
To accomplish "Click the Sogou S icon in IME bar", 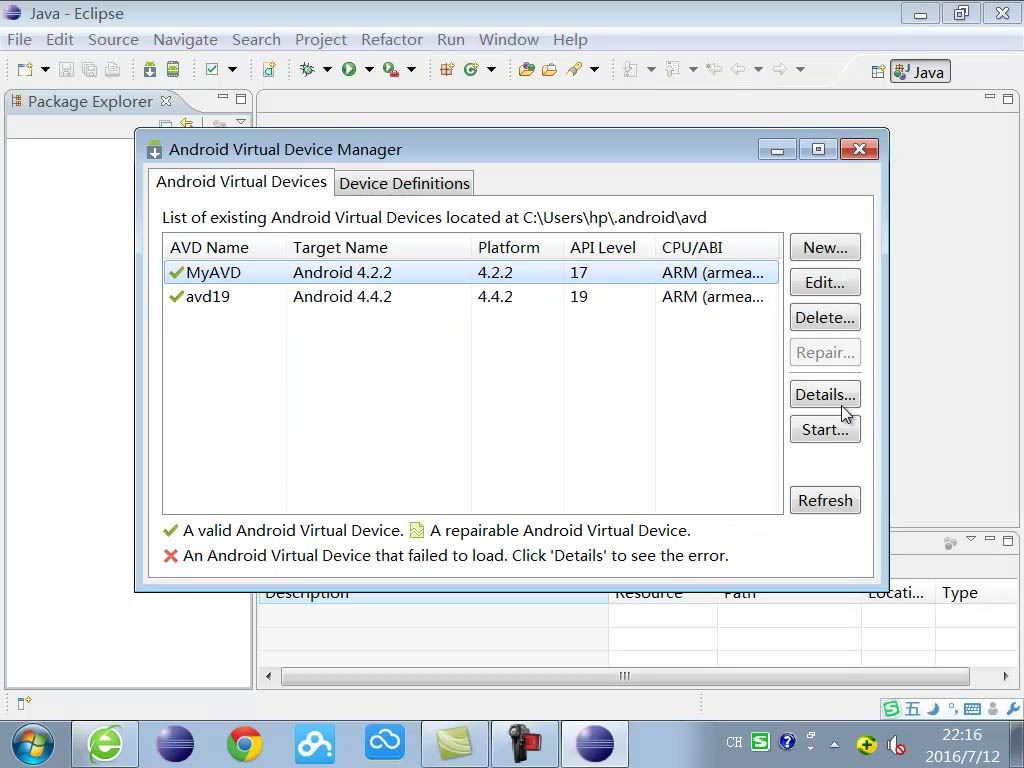I will (891, 709).
